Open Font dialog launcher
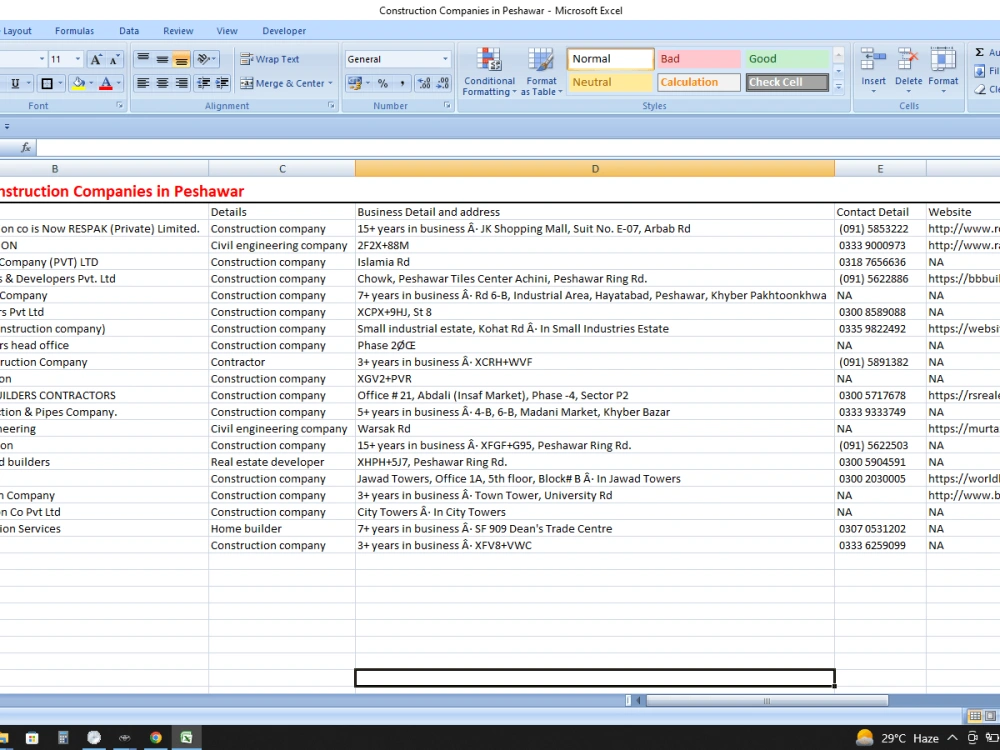1000x750 pixels. click(120, 106)
